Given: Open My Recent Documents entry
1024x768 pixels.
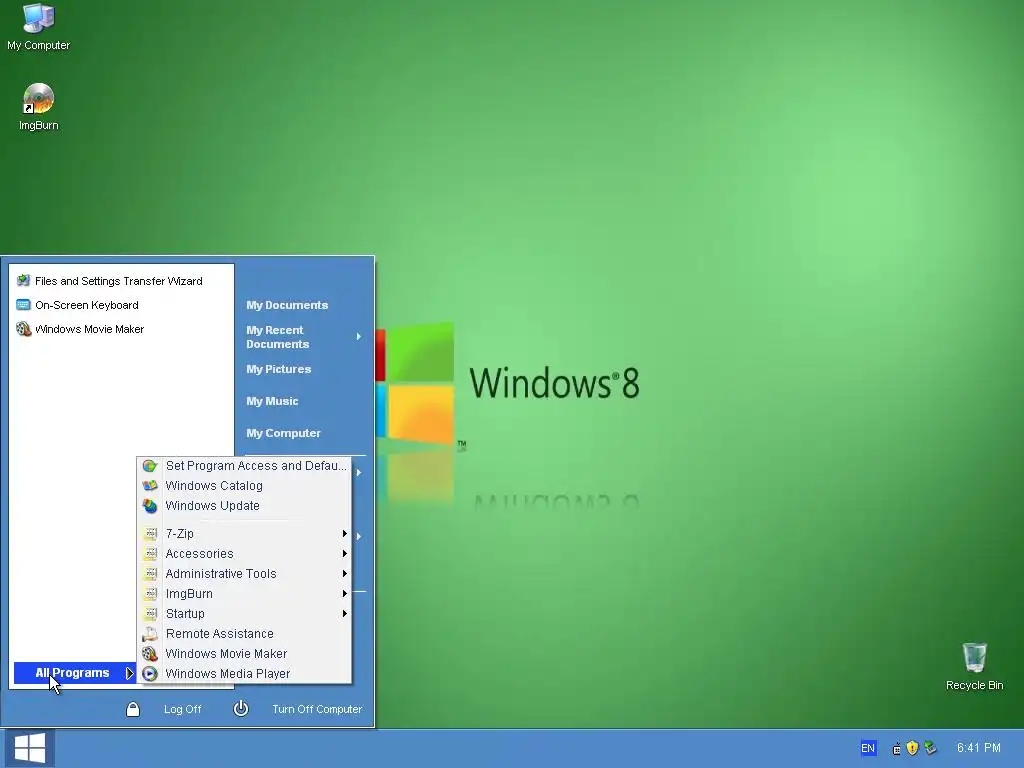Looking at the screenshot, I should 278,337.
